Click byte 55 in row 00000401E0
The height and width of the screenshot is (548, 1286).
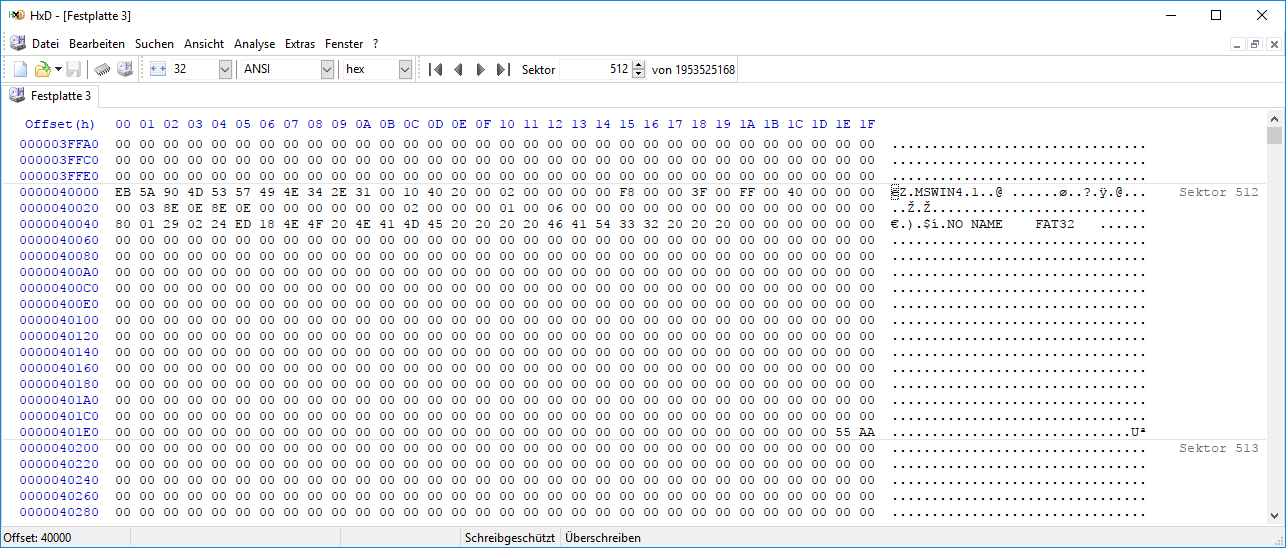pos(843,432)
